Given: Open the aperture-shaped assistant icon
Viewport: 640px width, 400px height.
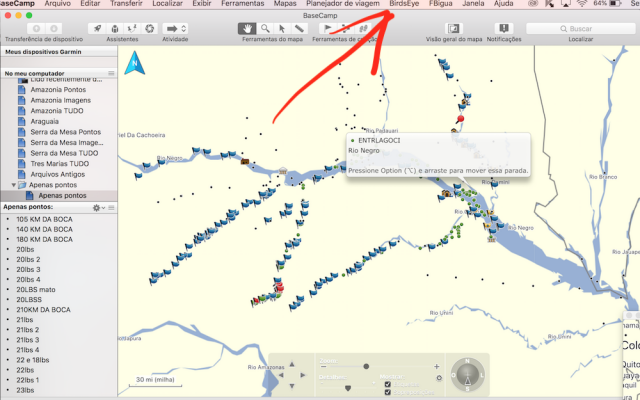Looking at the screenshot, I should coord(149,29).
